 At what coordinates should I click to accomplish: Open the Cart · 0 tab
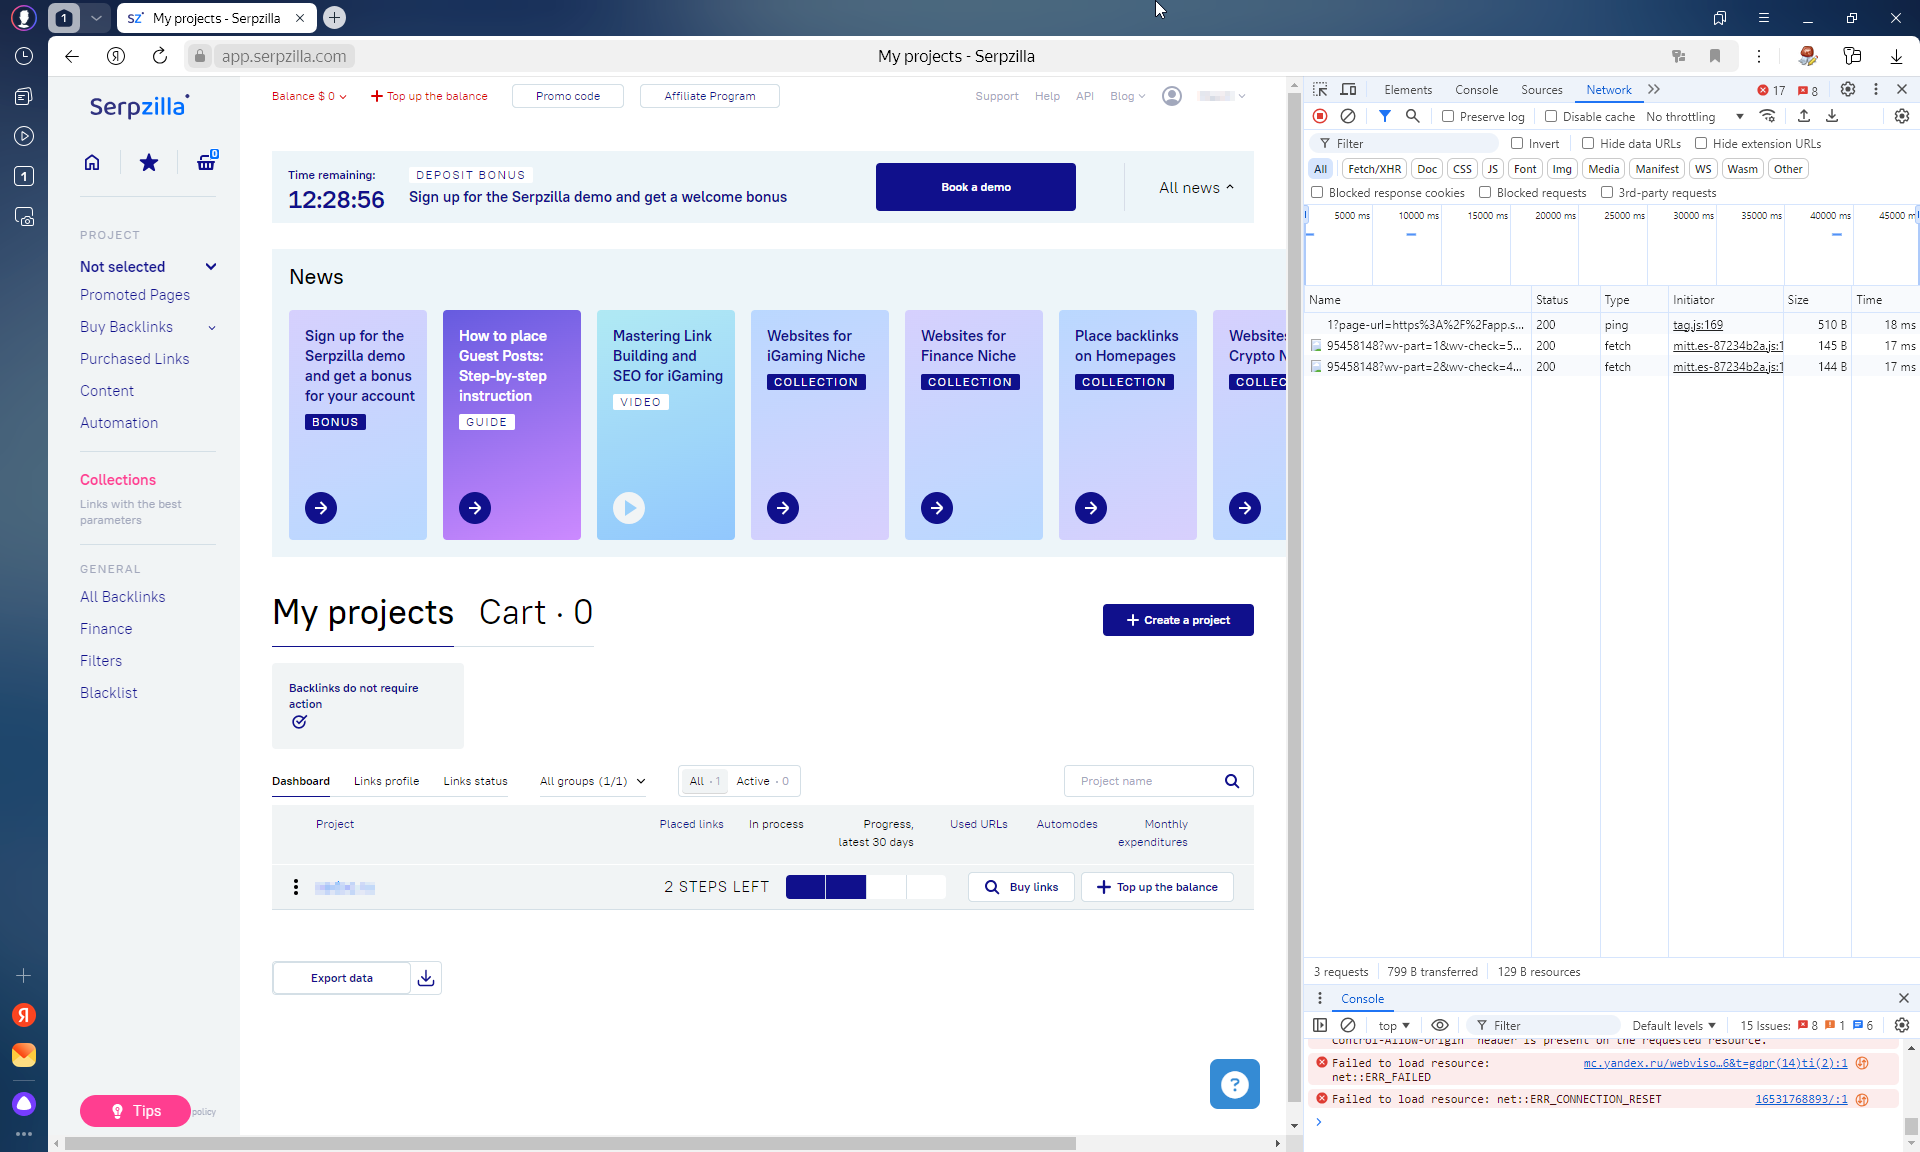click(536, 612)
